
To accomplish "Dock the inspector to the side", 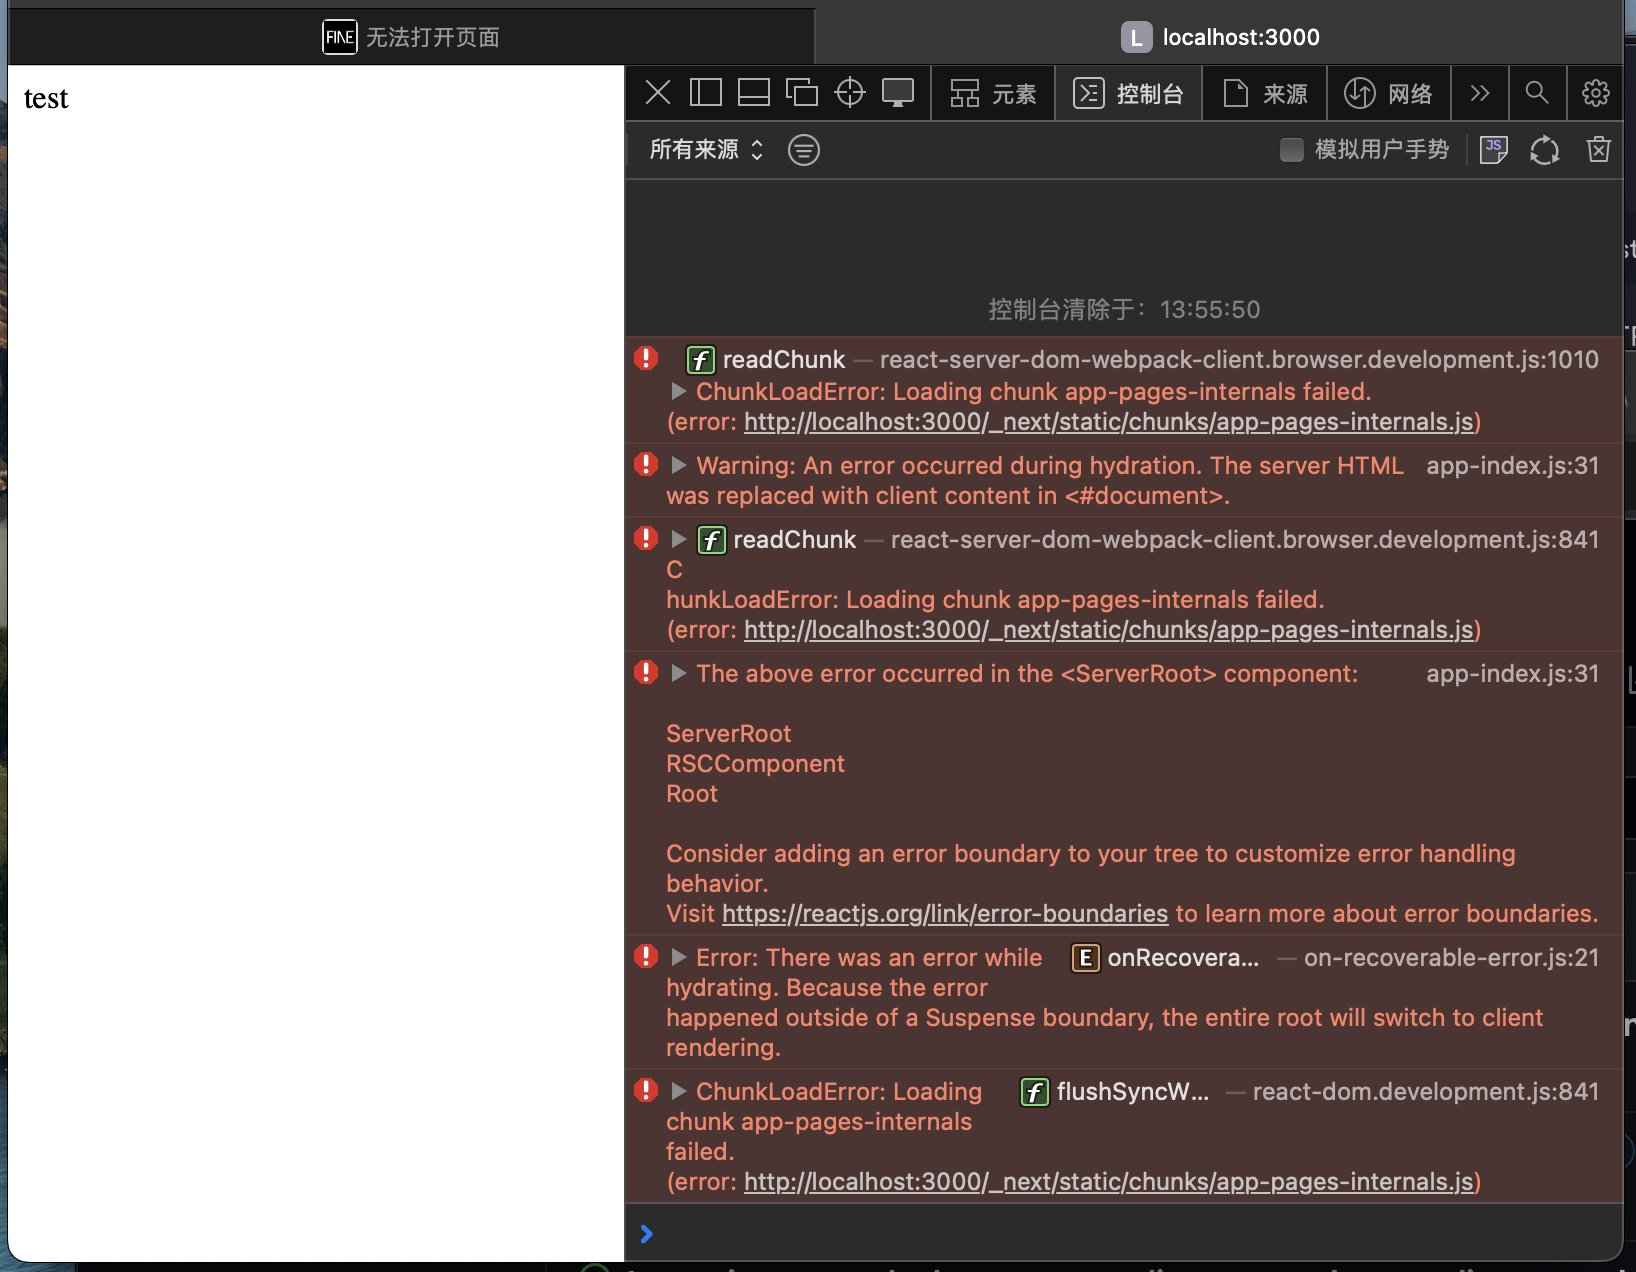I will click(706, 92).
